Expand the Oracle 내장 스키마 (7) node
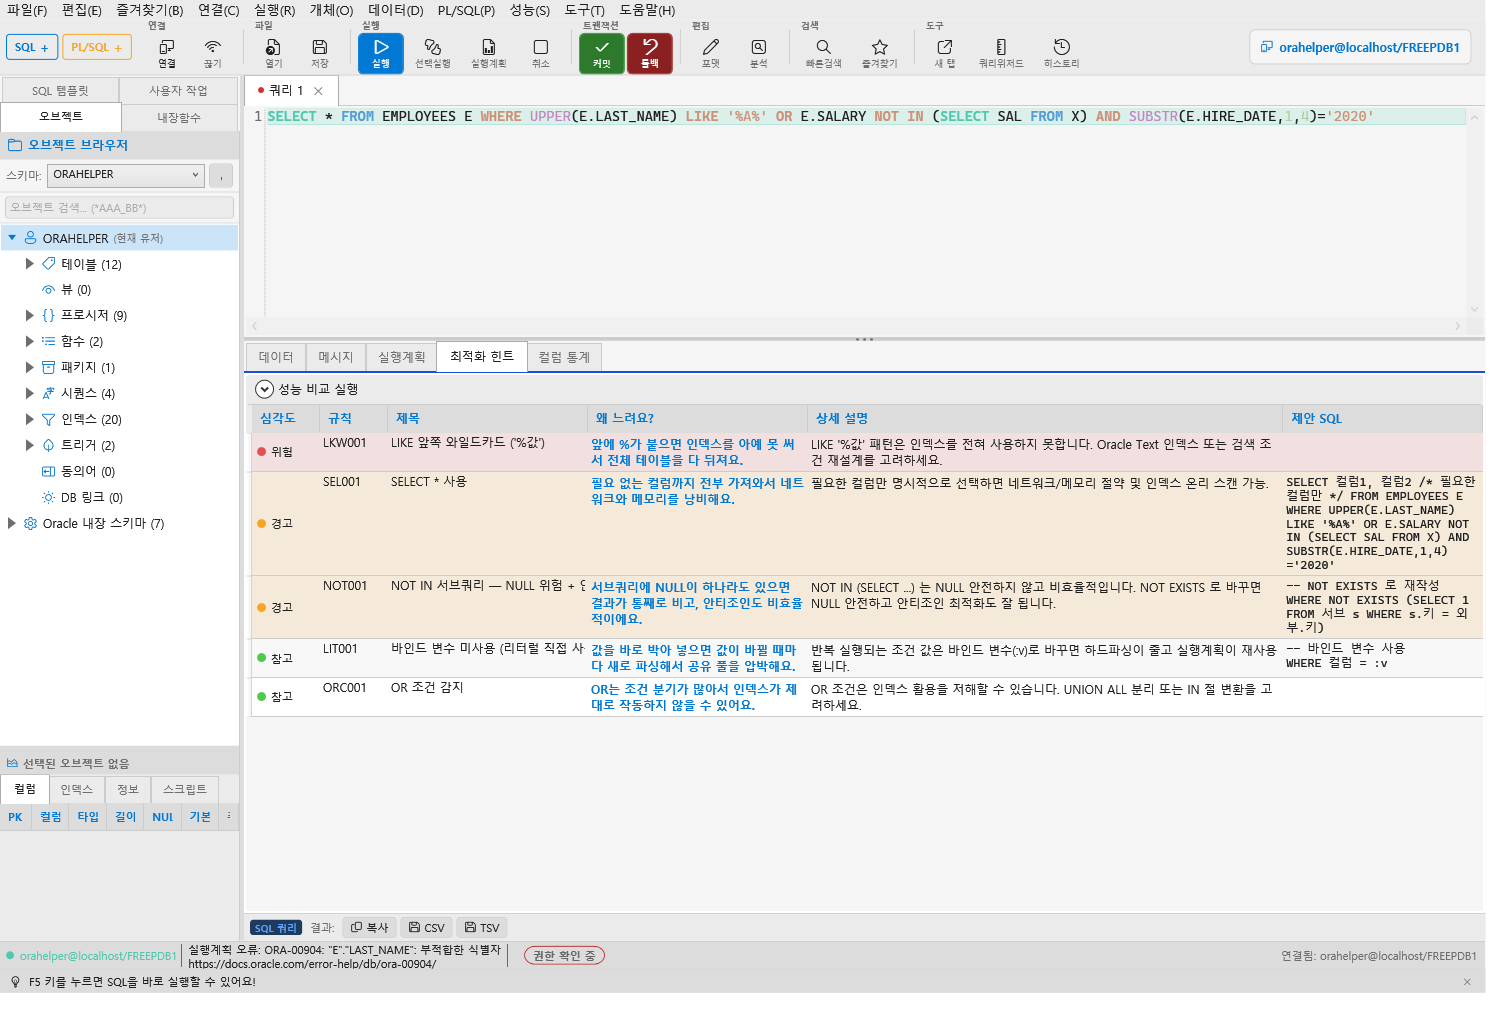Screen dimensions: 1500x1030 tap(12, 523)
